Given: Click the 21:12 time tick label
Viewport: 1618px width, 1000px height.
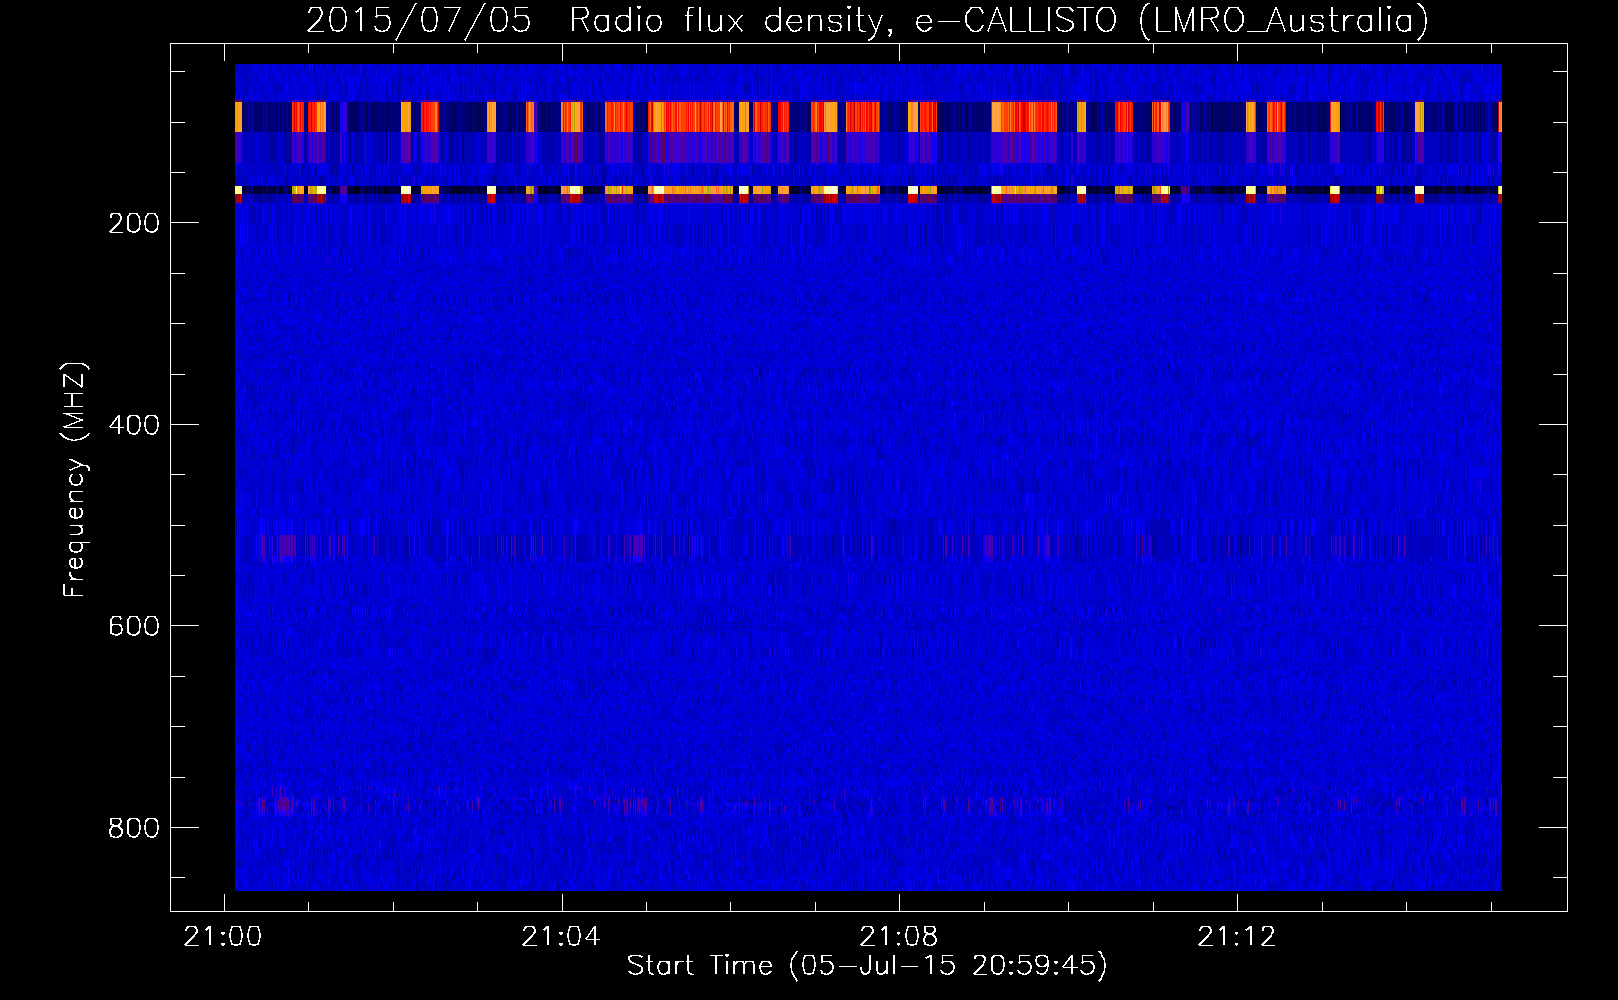Looking at the screenshot, I should click(x=1237, y=937).
